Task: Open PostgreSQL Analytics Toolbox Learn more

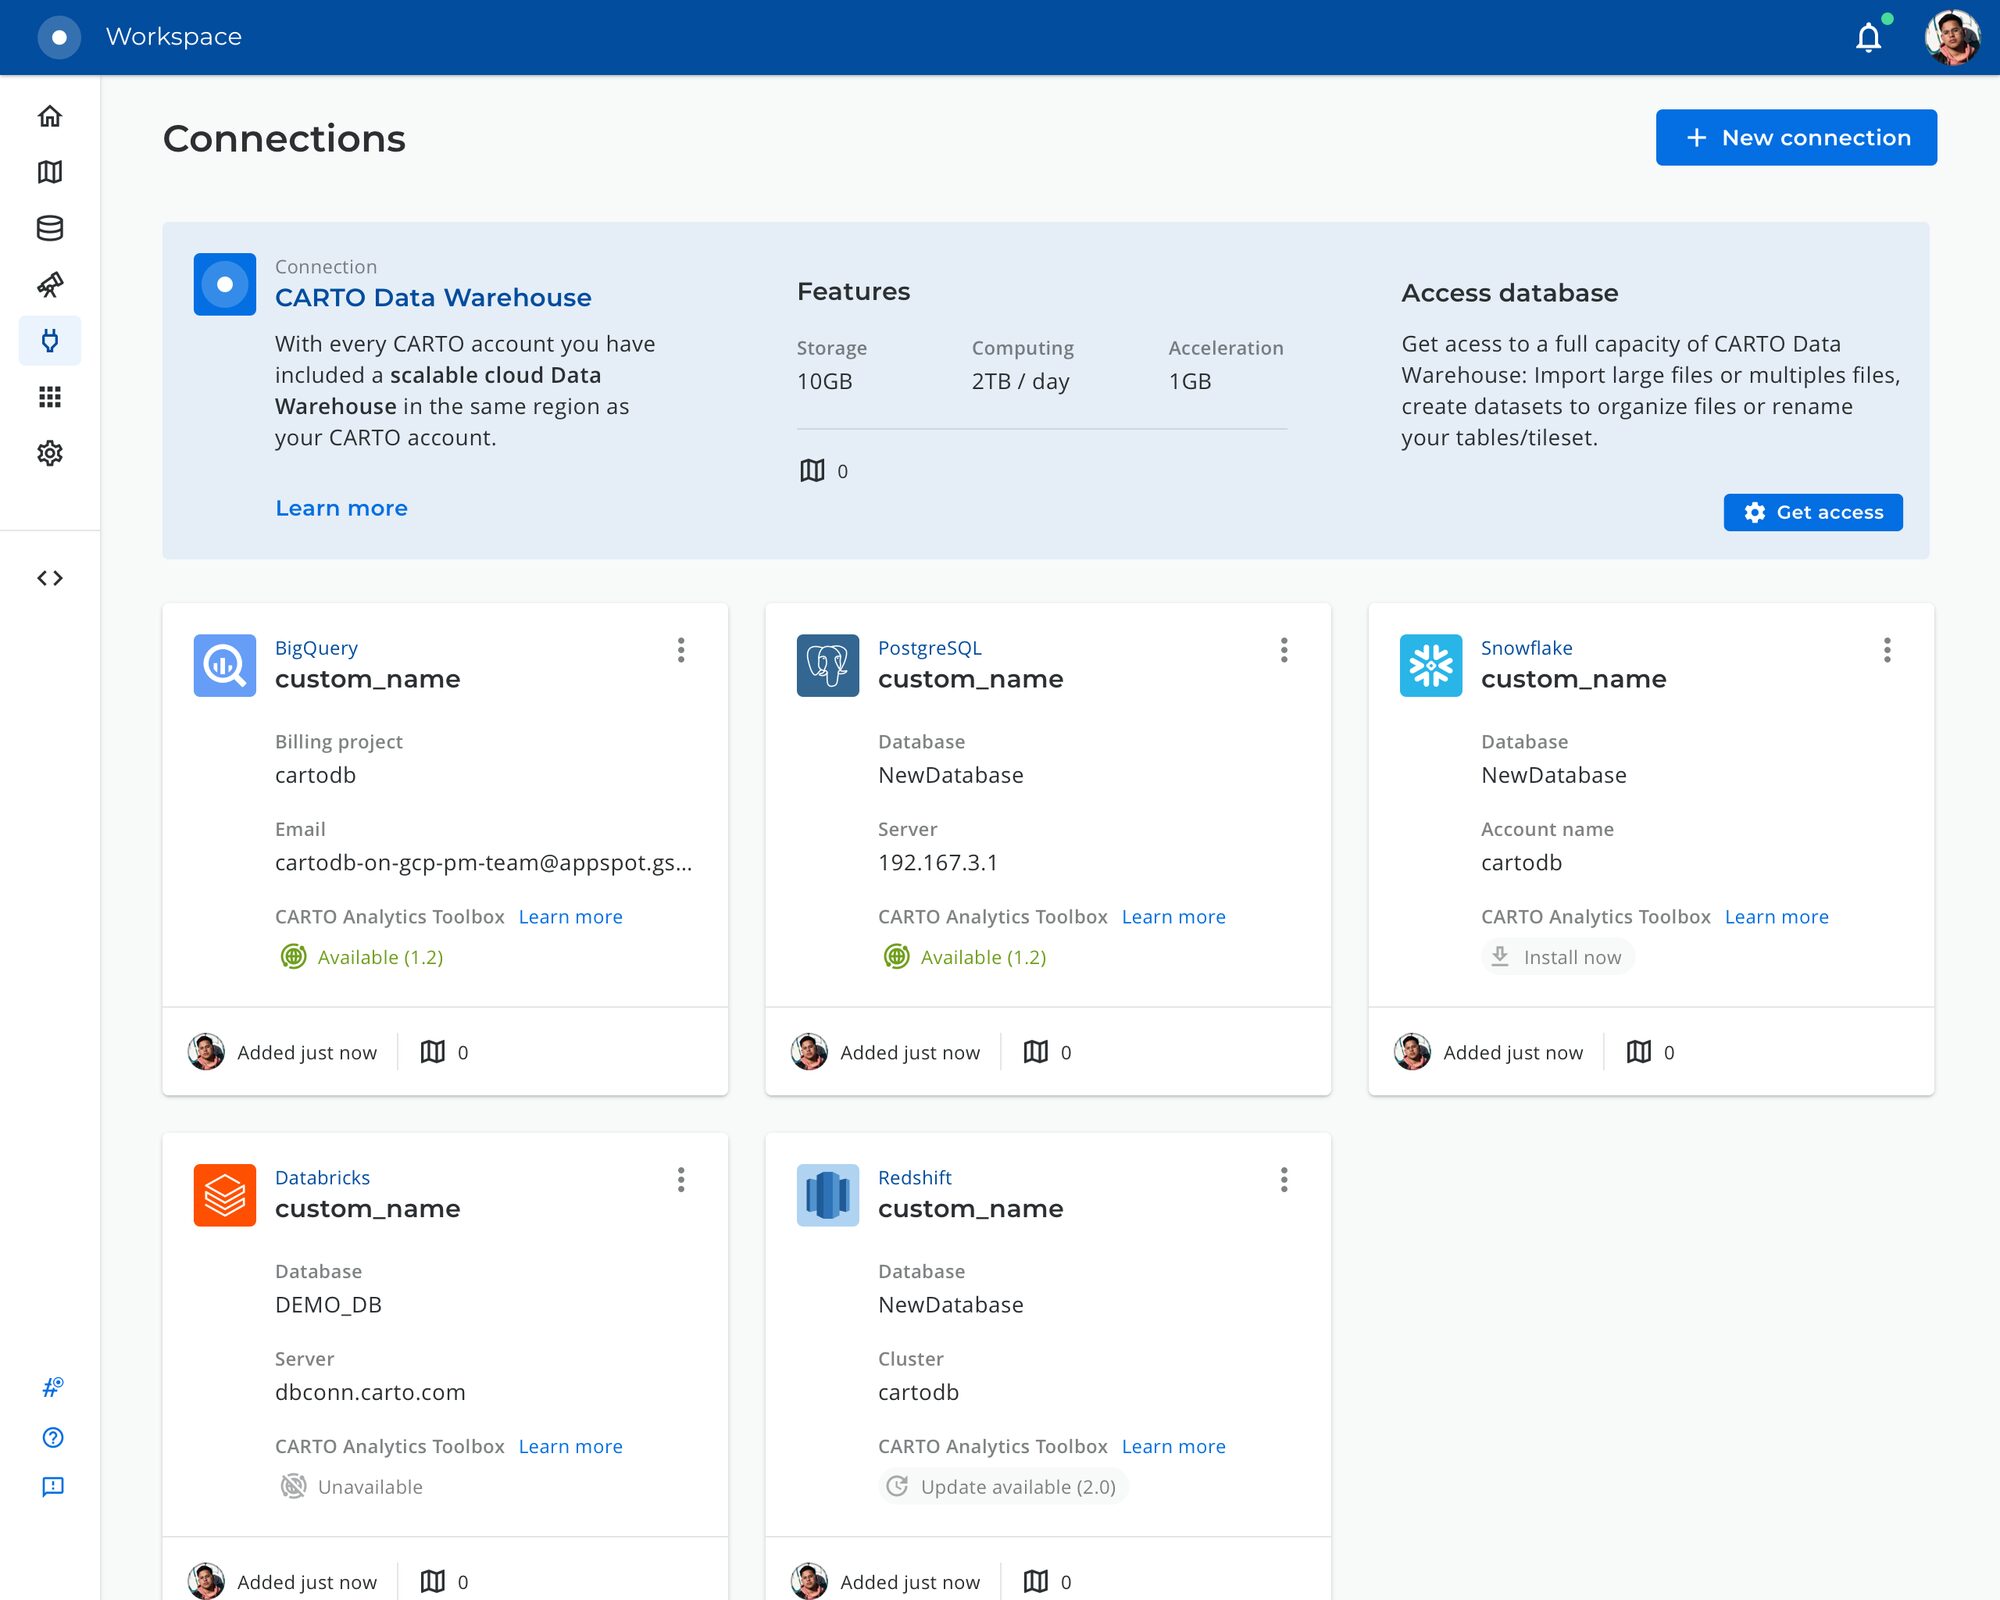Action: coord(1173,917)
